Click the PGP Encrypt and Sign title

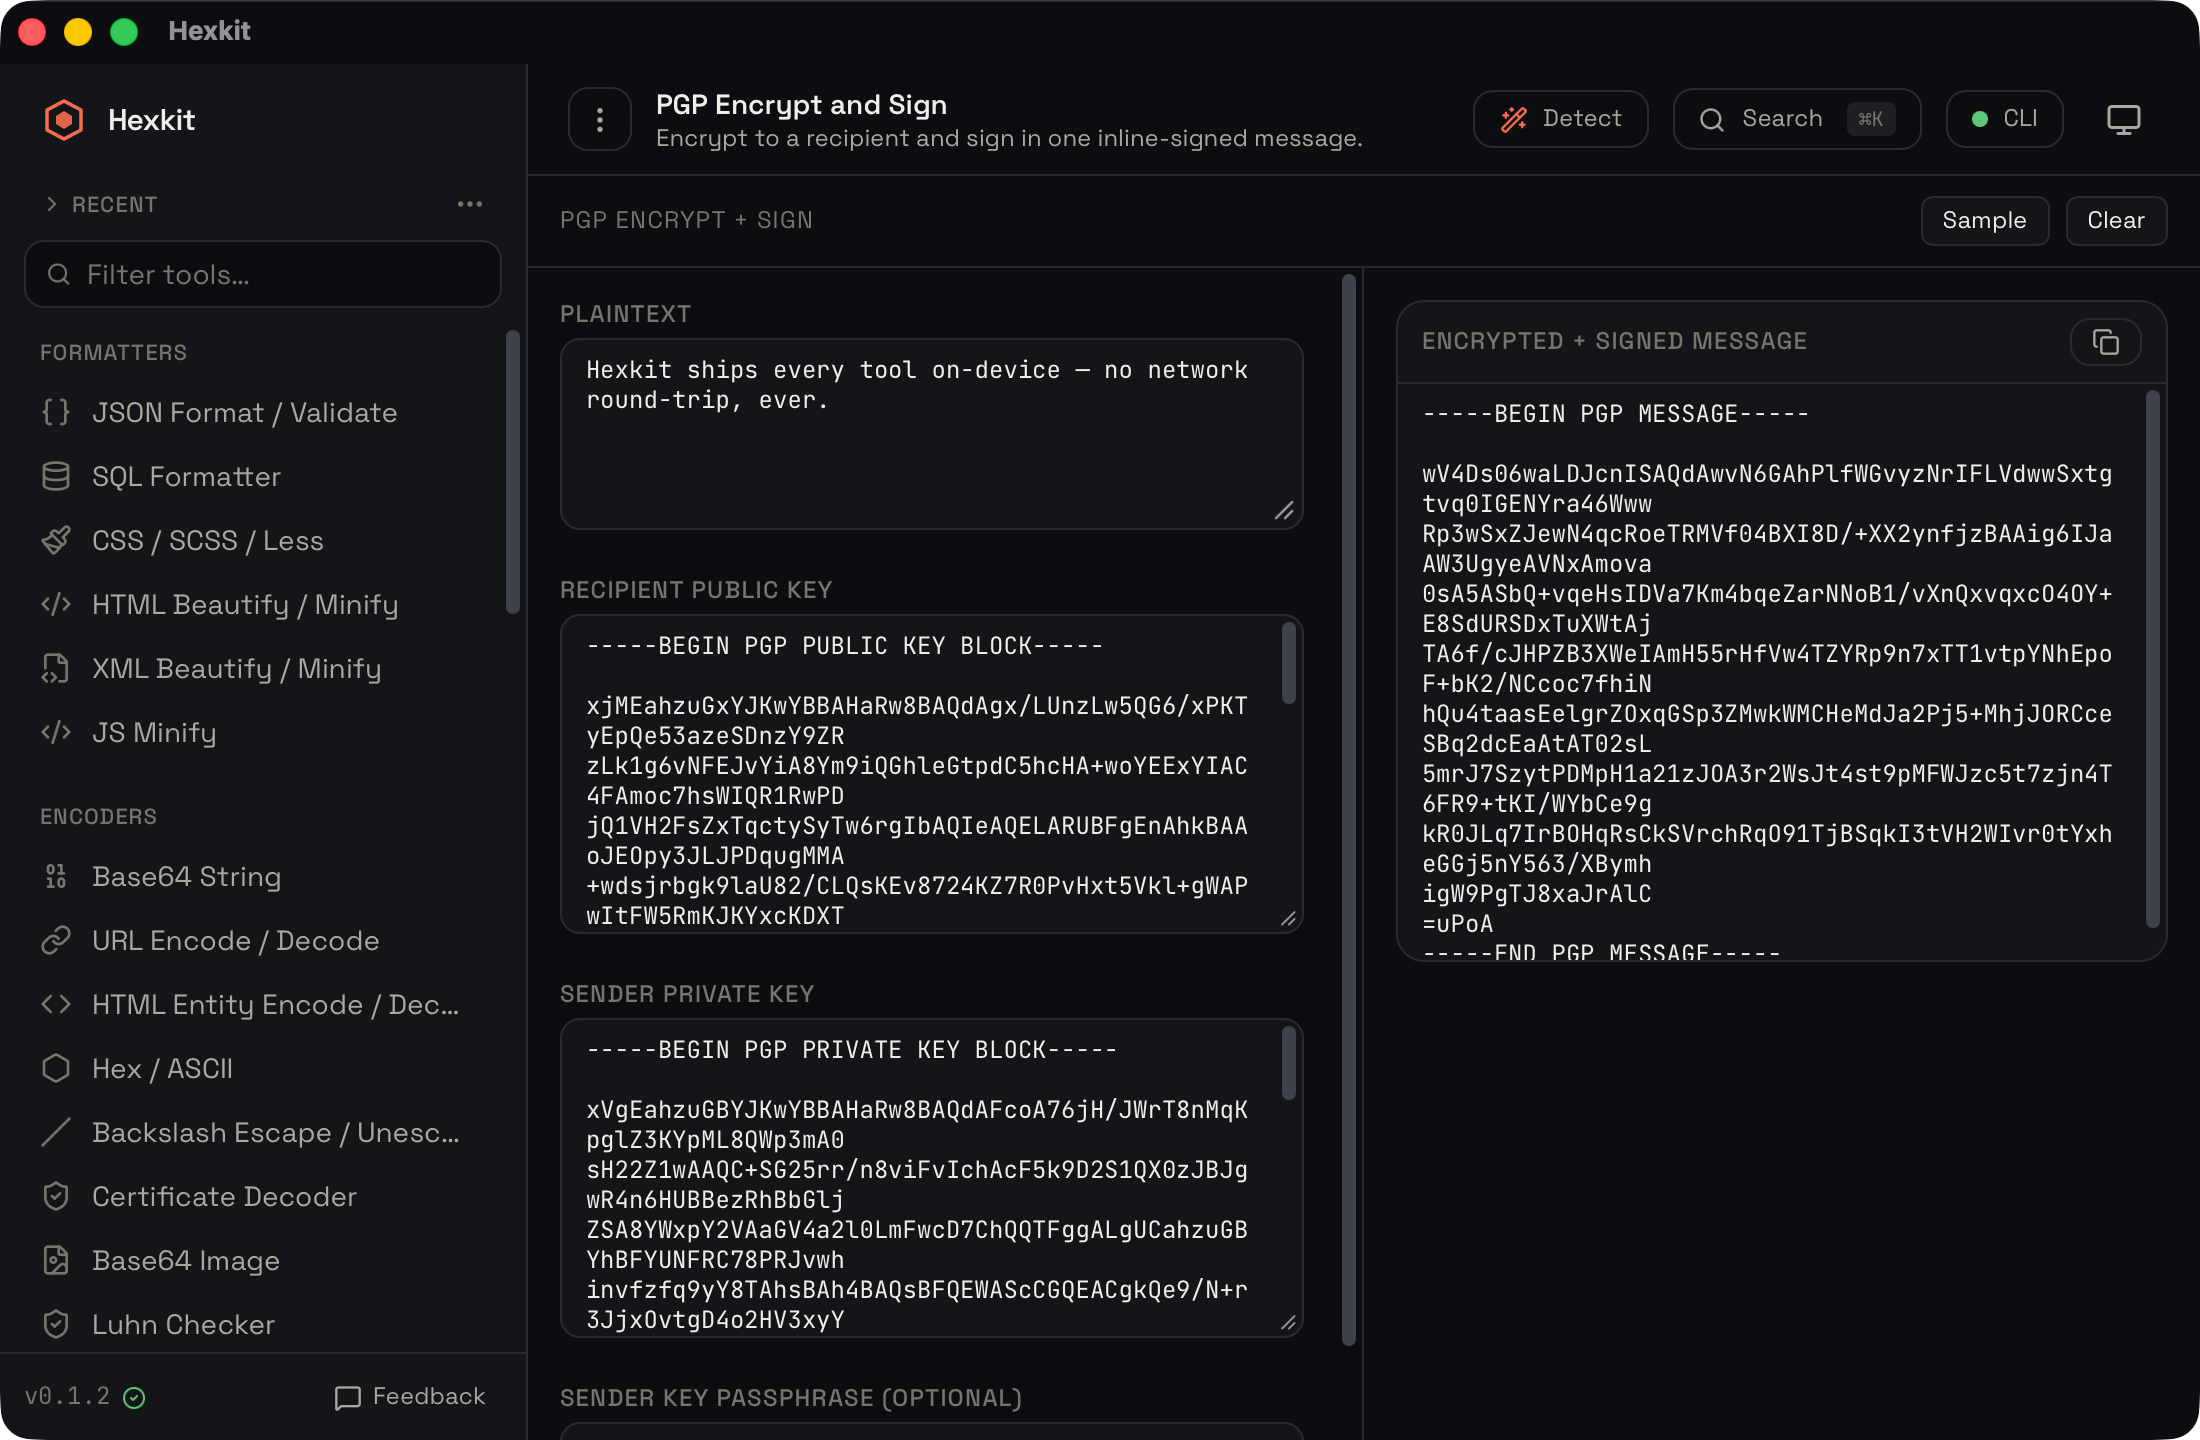(801, 105)
